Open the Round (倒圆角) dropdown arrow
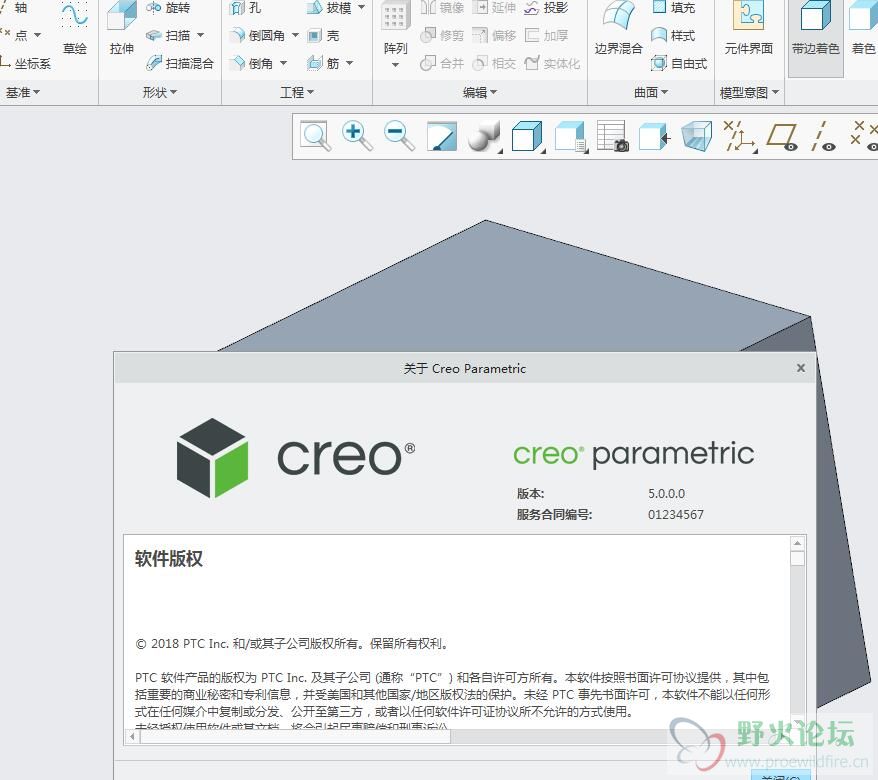878x780 pixels. click(295, 35)
